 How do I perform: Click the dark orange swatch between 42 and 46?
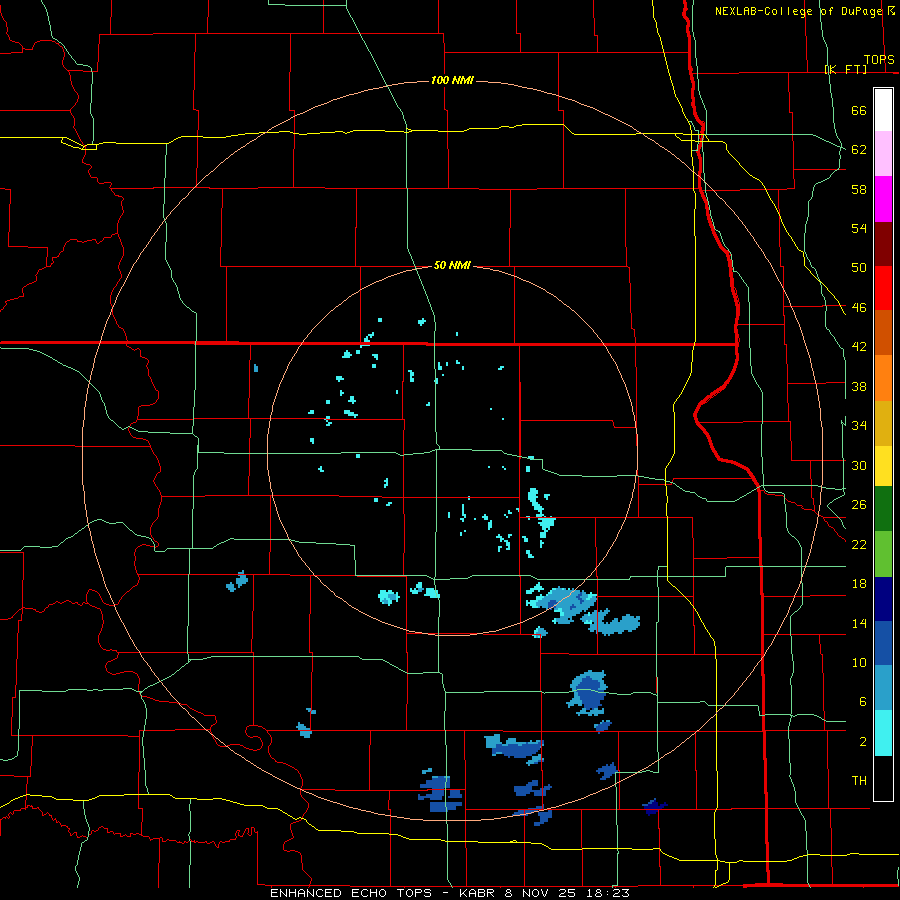pos(883,332)
